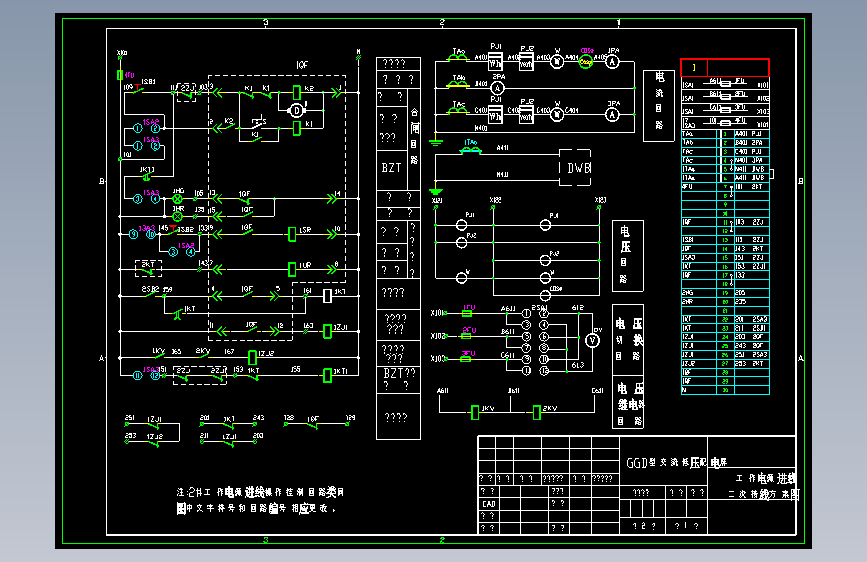Select the 1KTJ contact symbol
Viewport: 867px width, 562px height.
click(147, 176)
